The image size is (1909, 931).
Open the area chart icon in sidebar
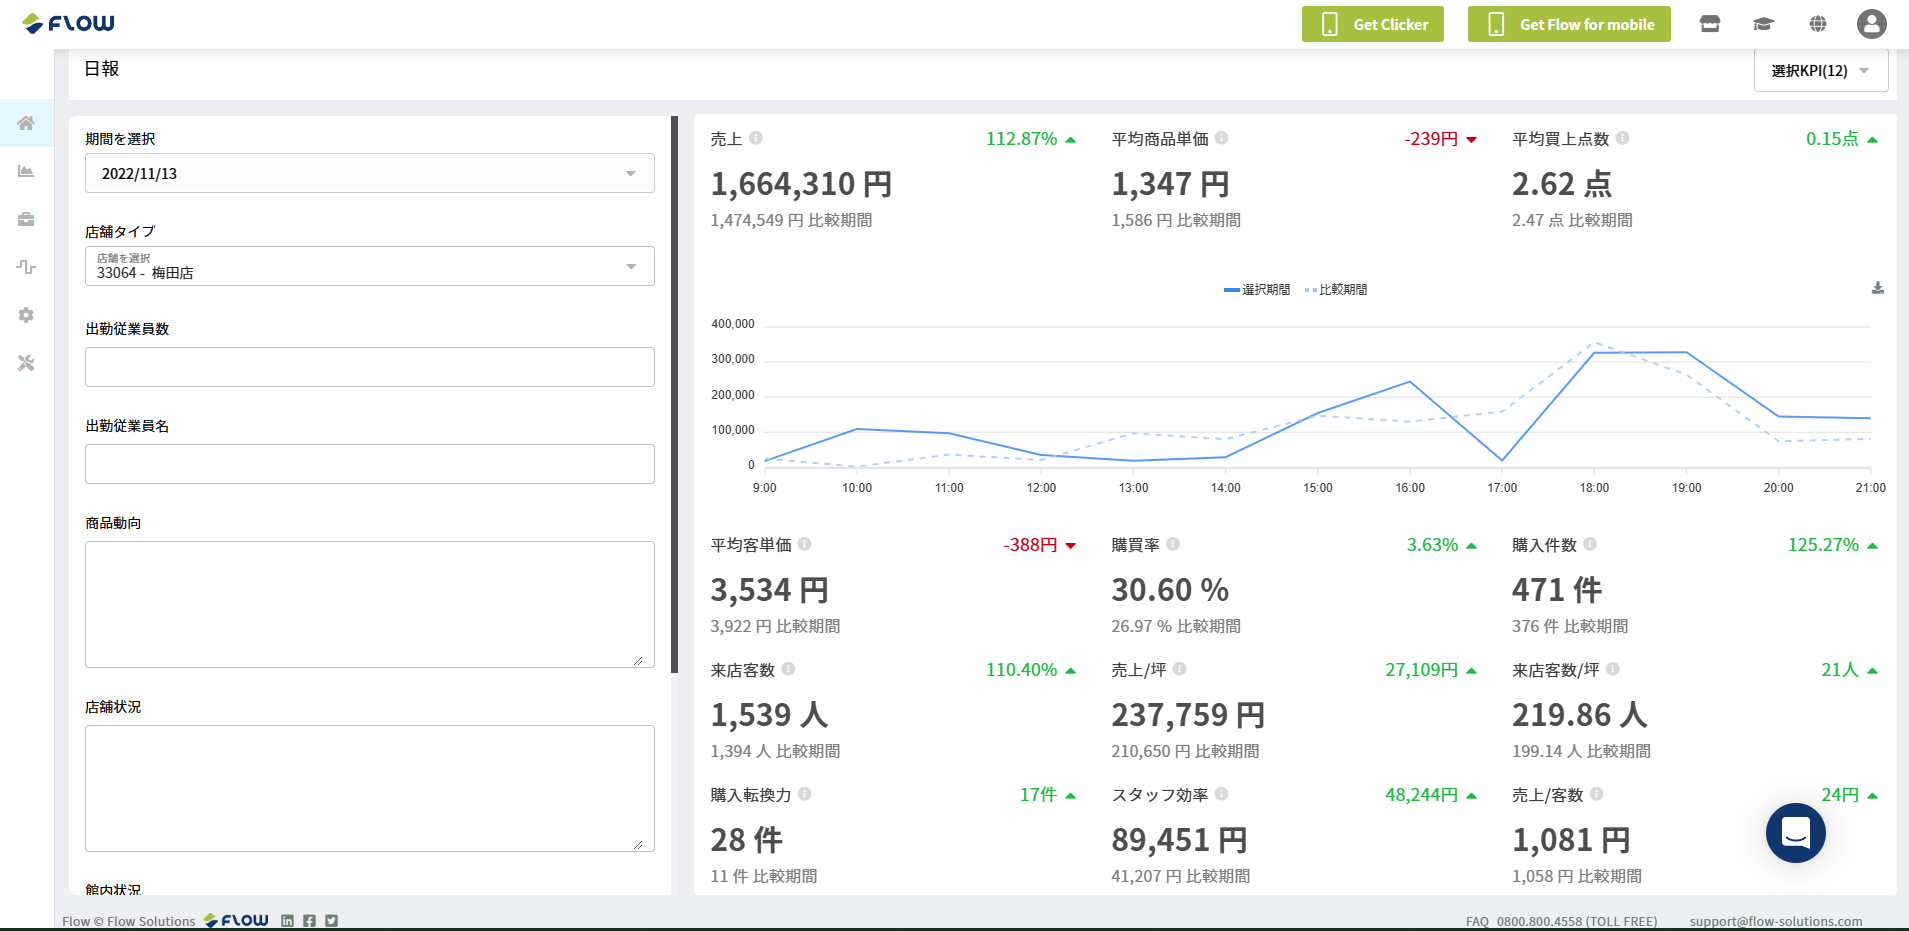pos(26,171)
